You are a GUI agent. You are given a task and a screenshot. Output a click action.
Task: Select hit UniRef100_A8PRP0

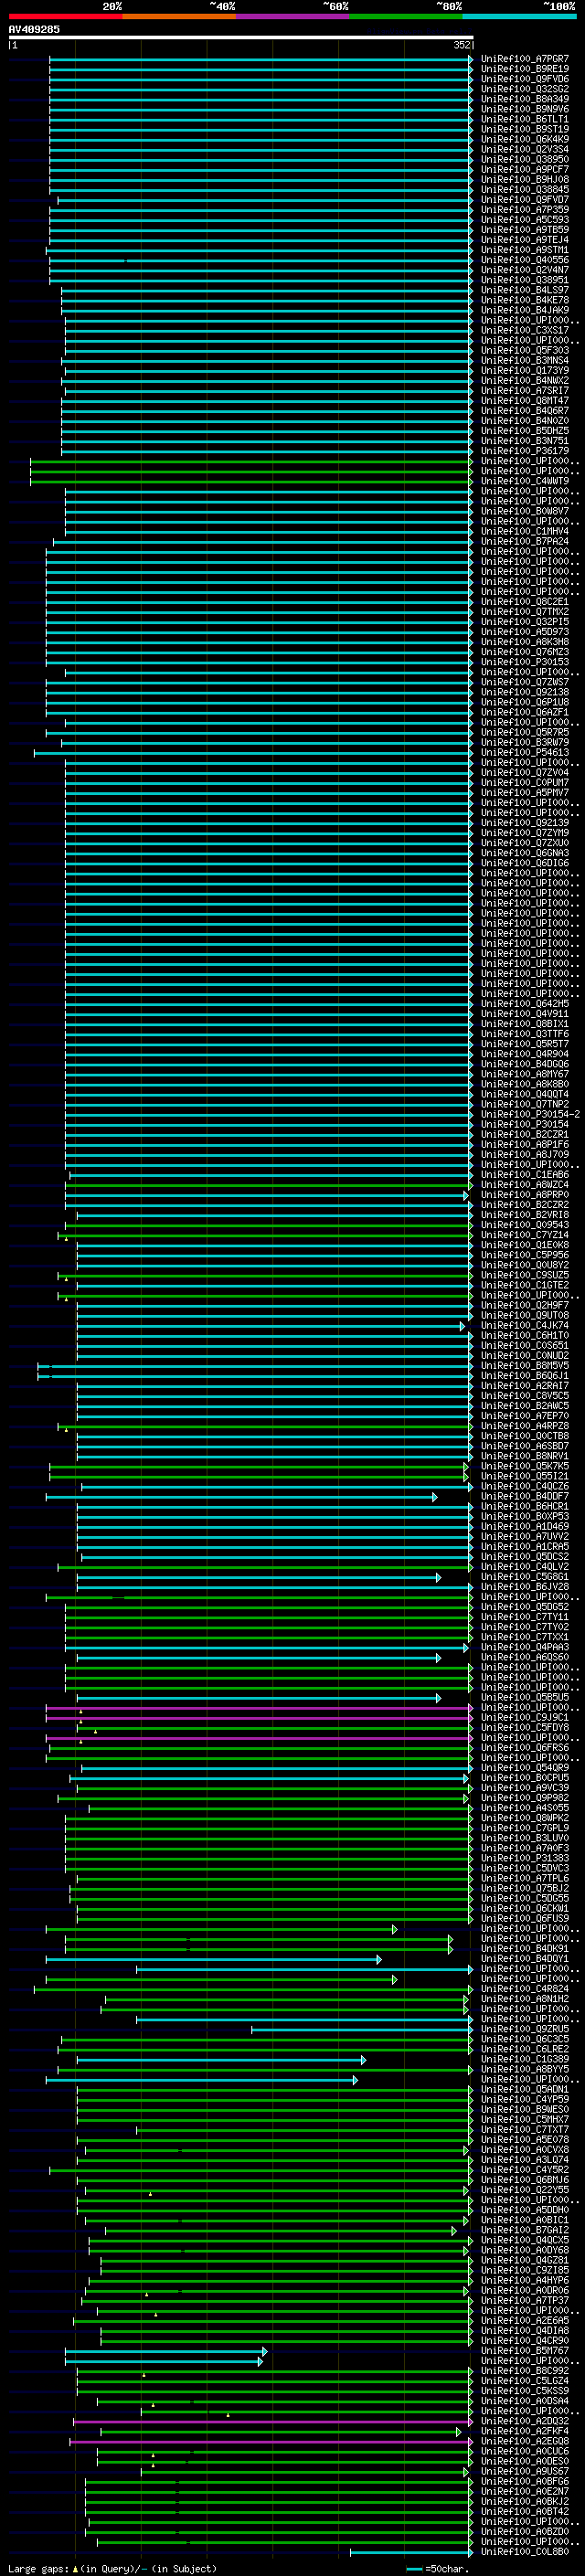[525, 1194]
